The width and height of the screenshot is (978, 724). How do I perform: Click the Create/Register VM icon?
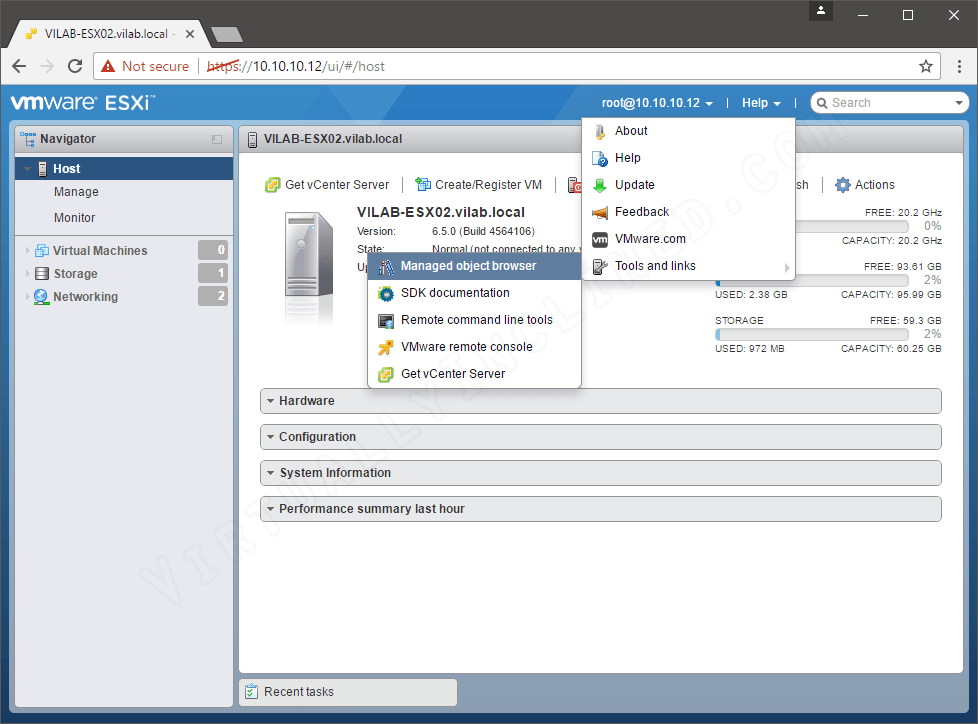tap(424, 184)
